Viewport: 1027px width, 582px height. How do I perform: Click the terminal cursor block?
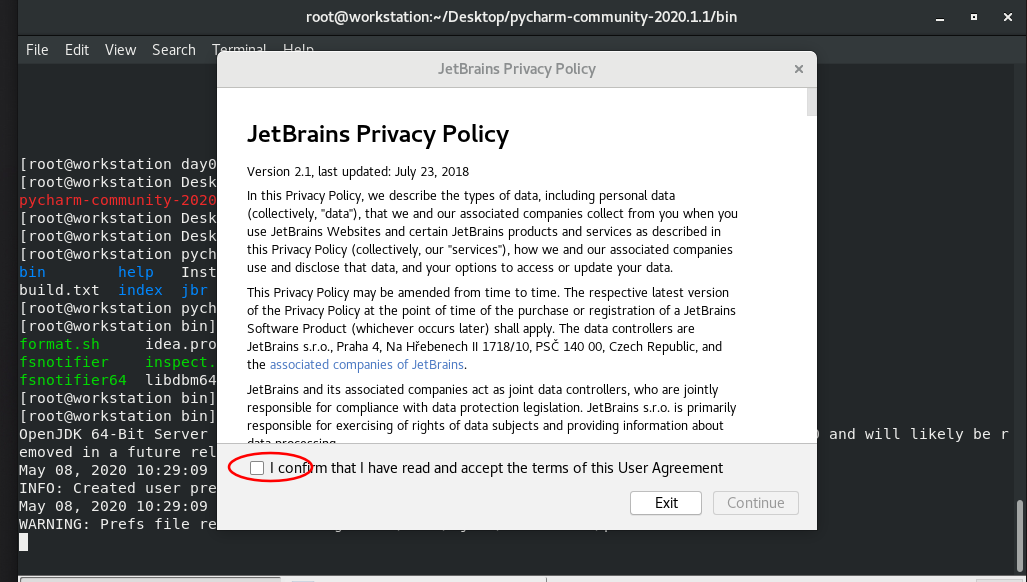pos(24,541)
